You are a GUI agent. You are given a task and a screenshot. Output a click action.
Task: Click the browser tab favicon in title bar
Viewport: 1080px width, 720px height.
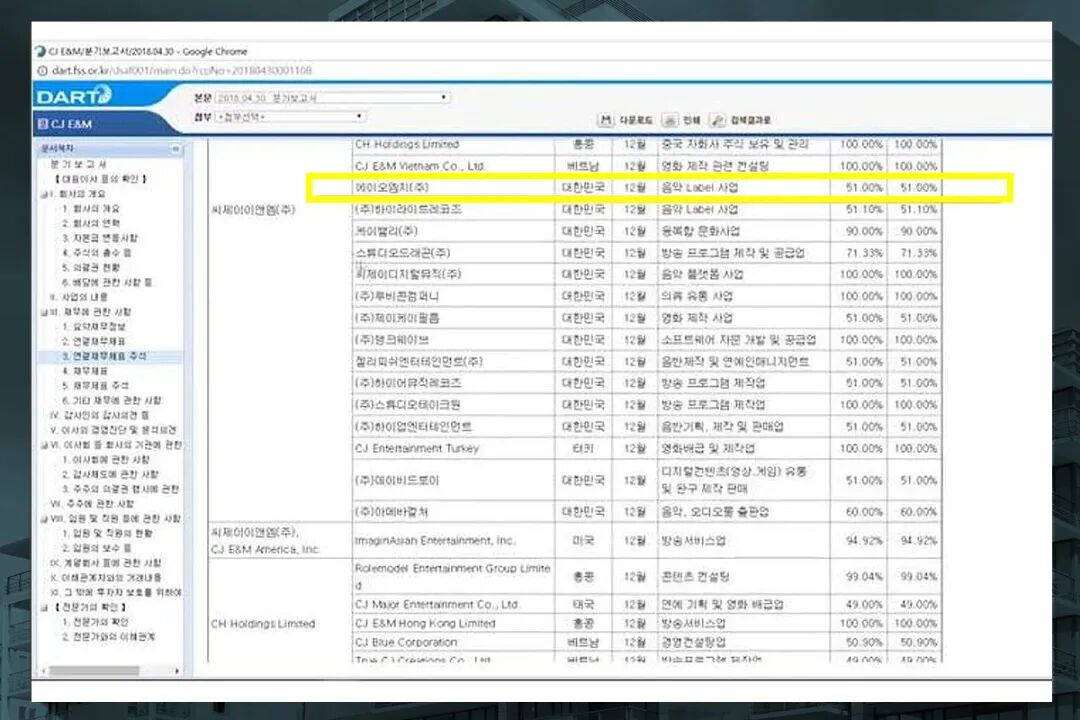click(40, 51)
